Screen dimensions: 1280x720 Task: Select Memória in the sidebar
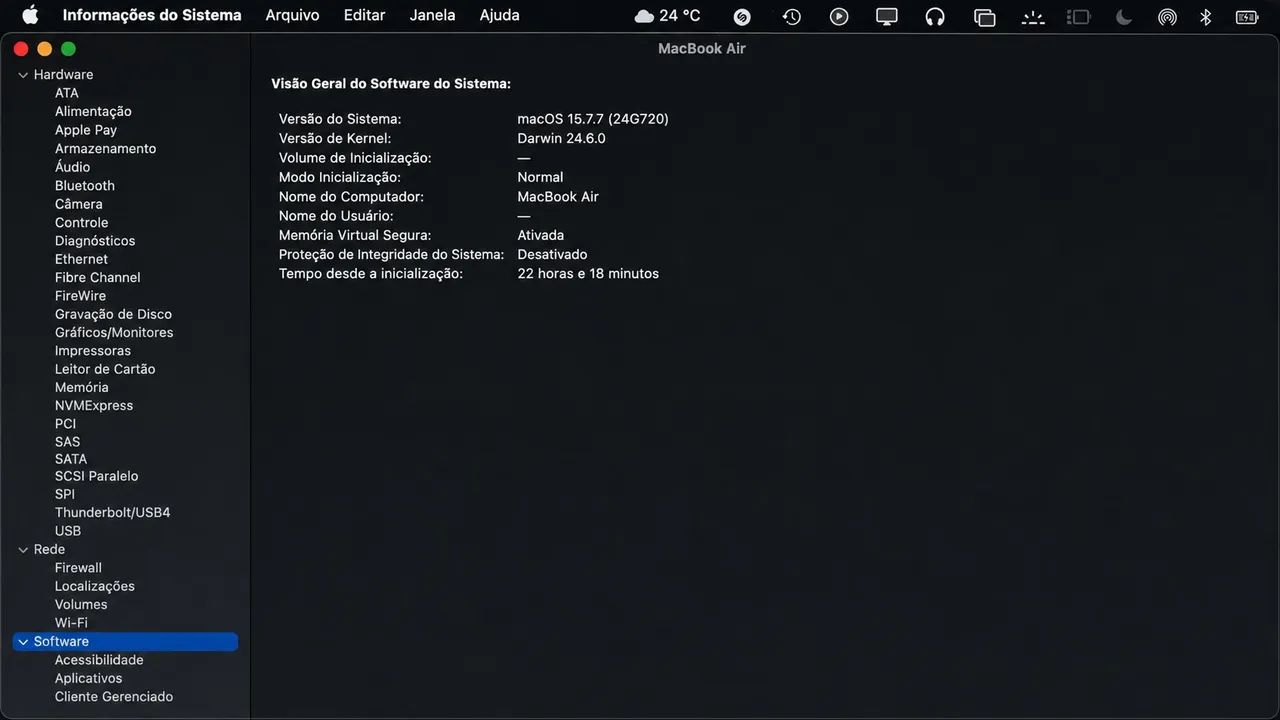pyautogui.click(x=82, y=388)
